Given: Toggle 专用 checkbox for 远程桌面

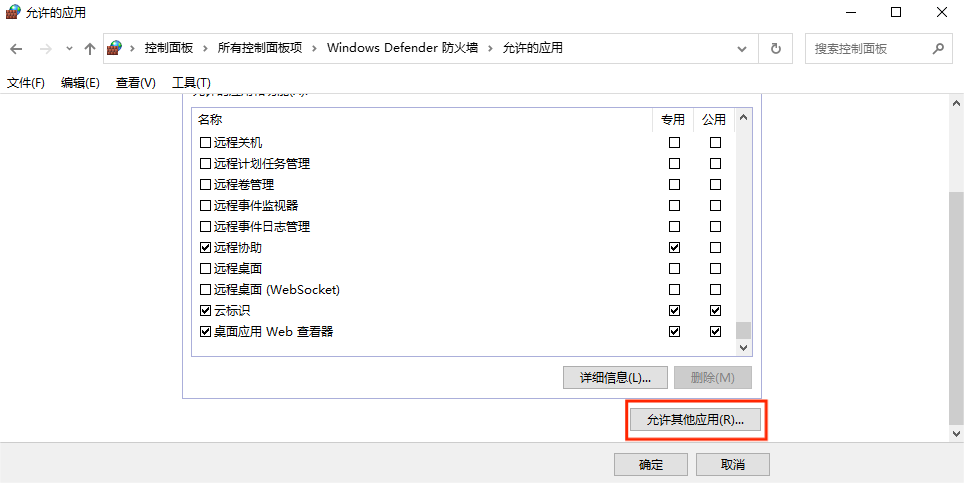Looking at the screenshot, I should pos(674,269).
